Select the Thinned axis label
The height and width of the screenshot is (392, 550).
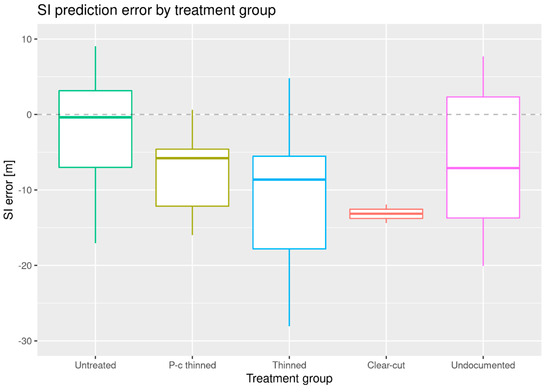tap(289, 365)
